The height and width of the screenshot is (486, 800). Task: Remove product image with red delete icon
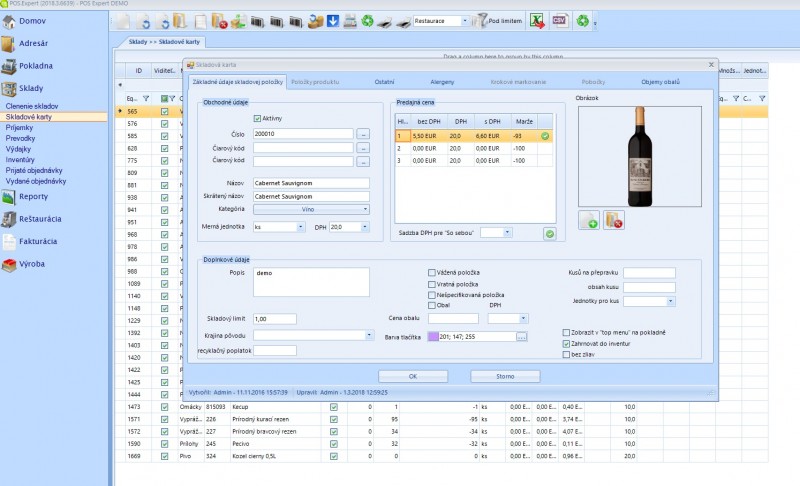614,219
